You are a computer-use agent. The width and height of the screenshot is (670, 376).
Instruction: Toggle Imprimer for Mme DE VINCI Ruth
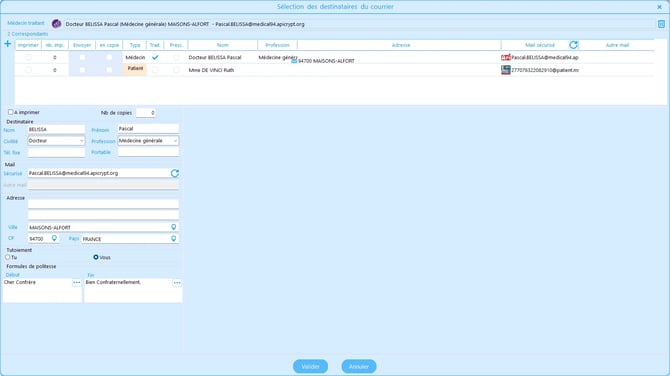[x=28, y=70]
